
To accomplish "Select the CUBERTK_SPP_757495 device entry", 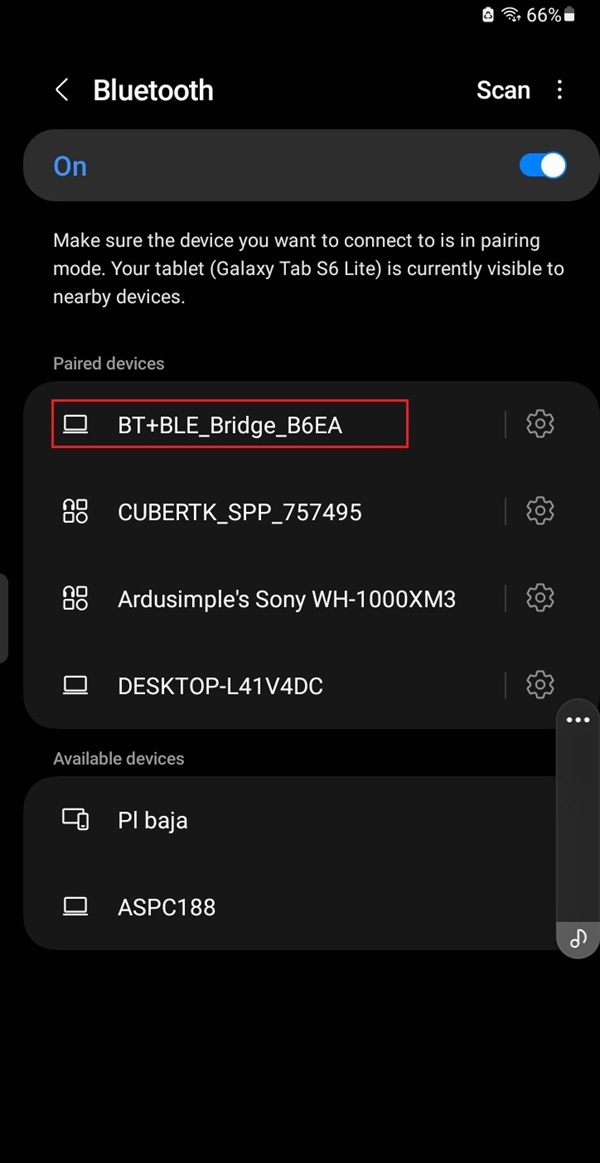I will point(240,512).
